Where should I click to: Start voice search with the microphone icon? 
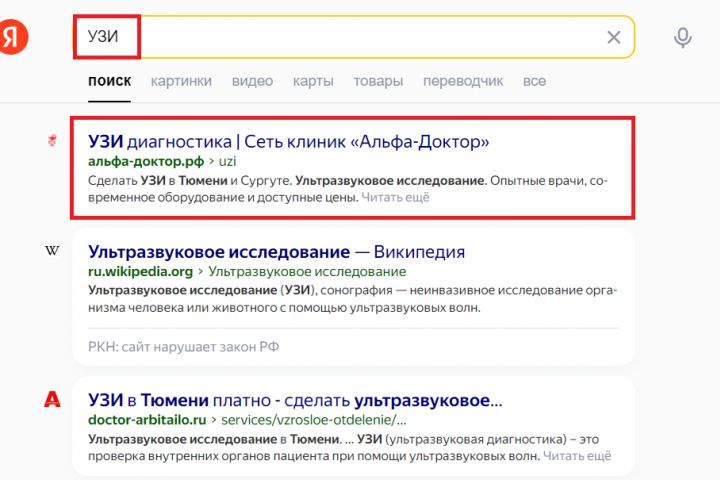click(x=683, y=38)
